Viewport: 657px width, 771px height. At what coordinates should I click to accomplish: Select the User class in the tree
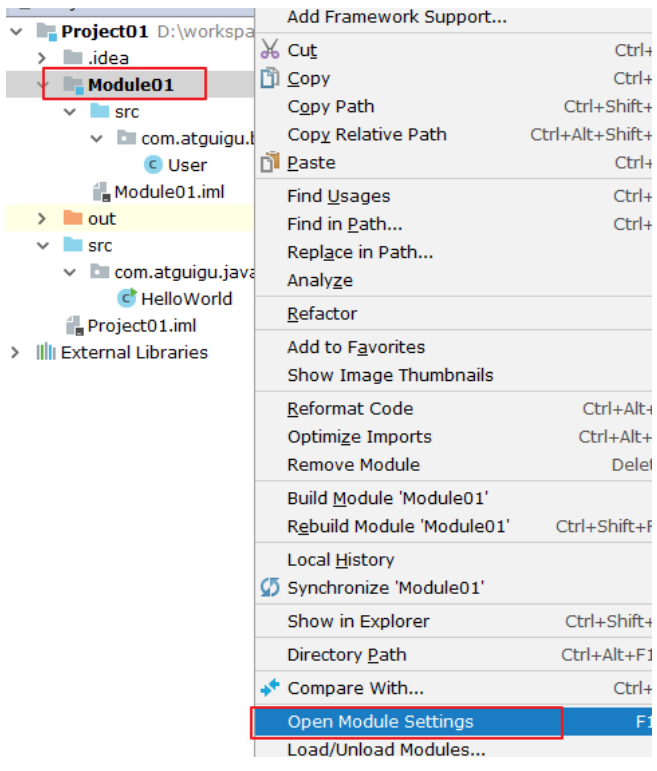[x=187, y=165]
